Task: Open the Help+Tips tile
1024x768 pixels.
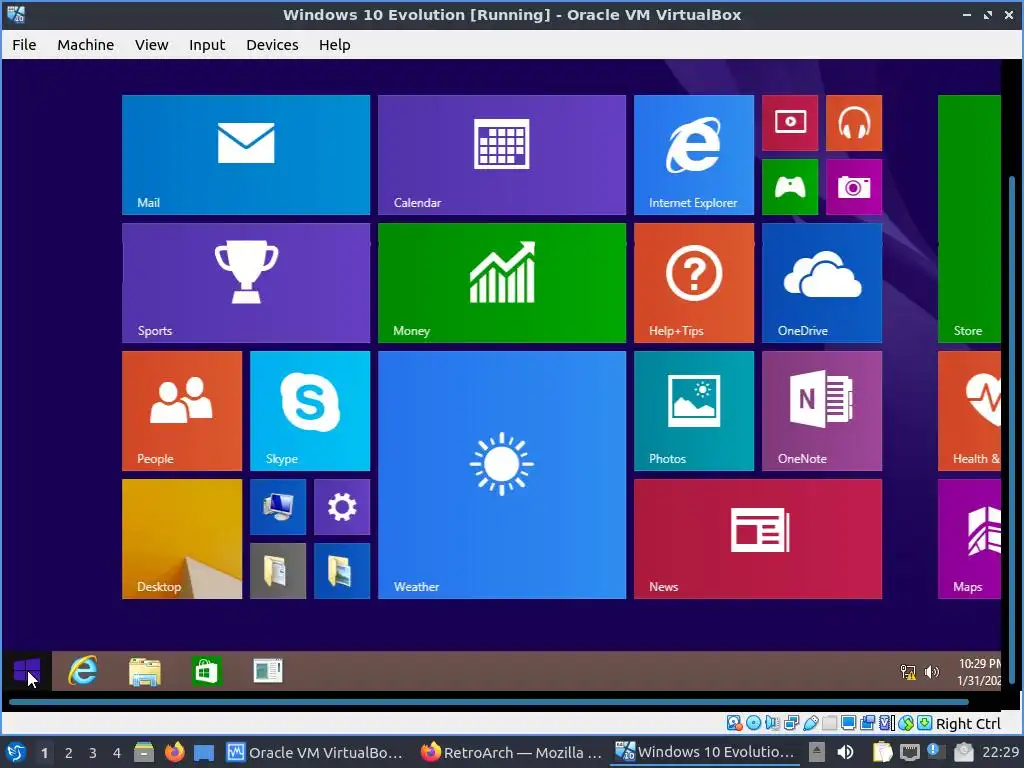Action: (694, 283)
